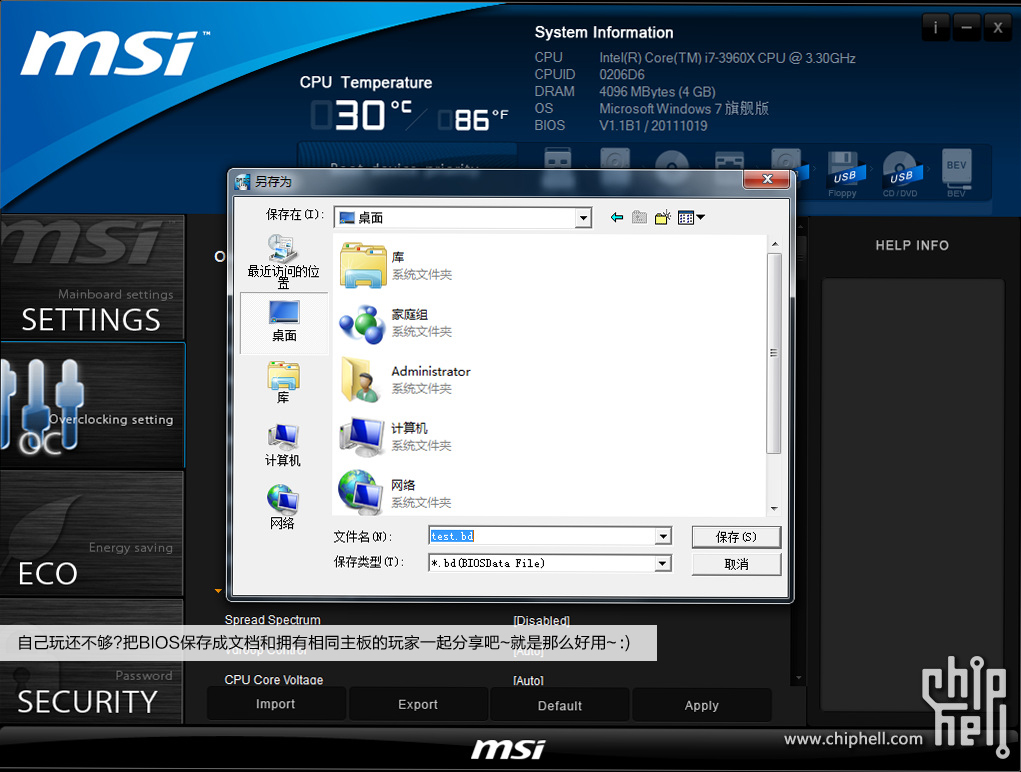Open the SETTINGS mainboard settings panel
The height and width of the screenshot is (772, 1021).
tap(92, 277)
